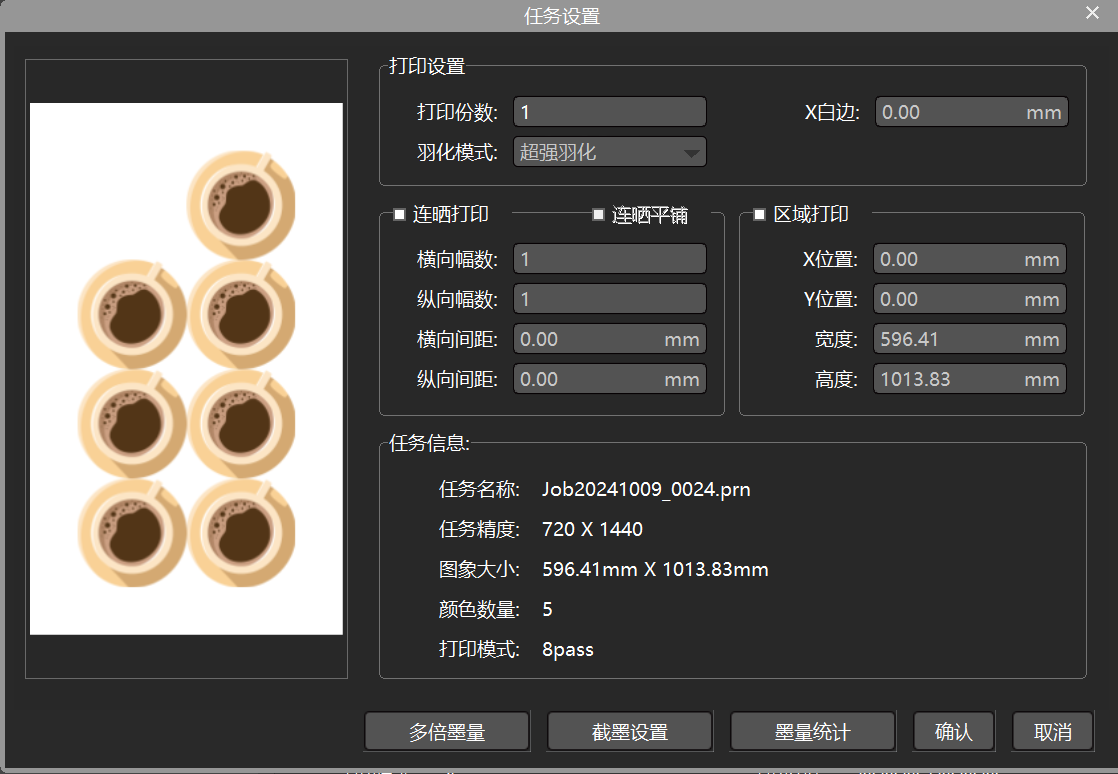Click the 纵向间距 input field
The width and height of the screenshot is (1118, 774).
[610, 378]
